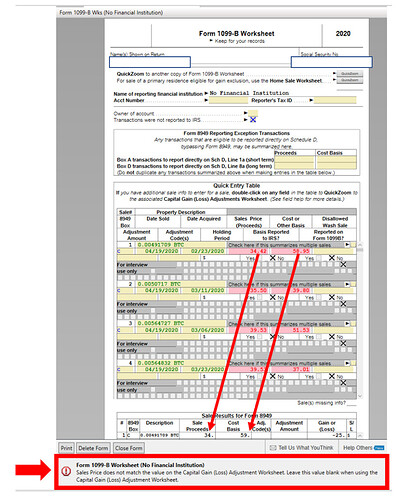The width and height of the screenshot is (407, 500).
Task: Click sale 1 date acquired 02/23/2020
Action: point(203,251)
